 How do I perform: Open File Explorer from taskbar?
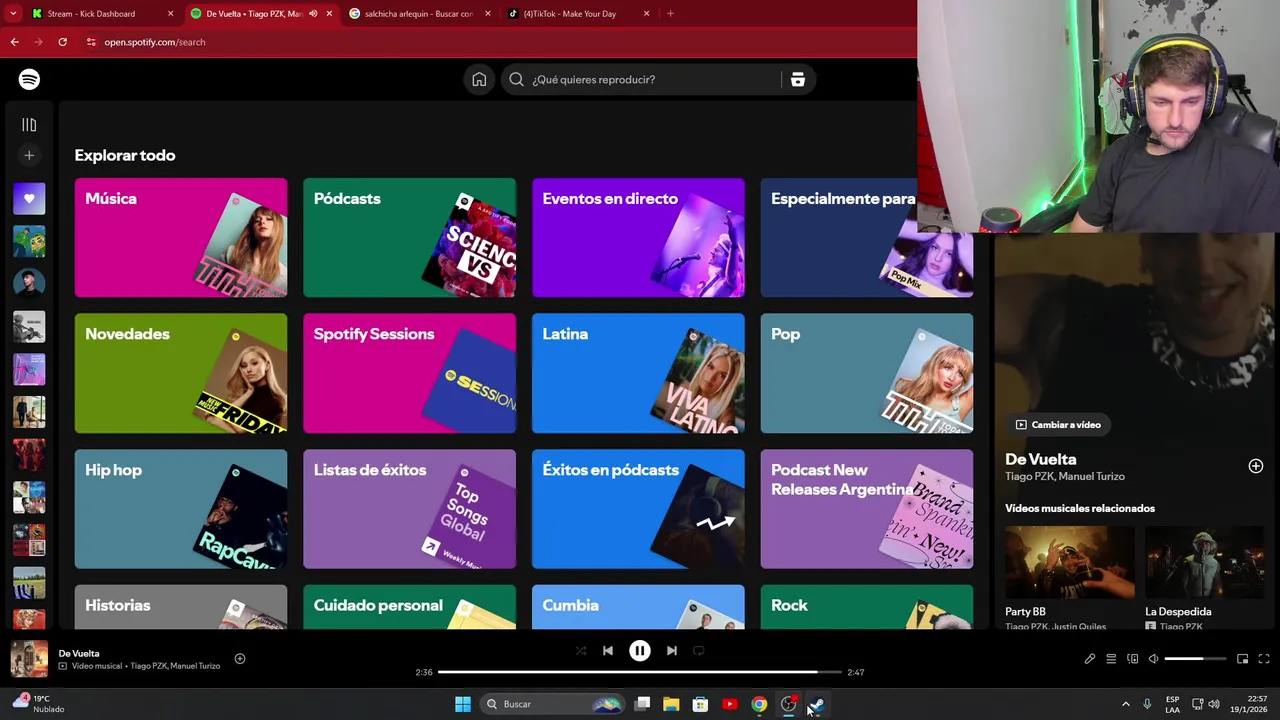pos(671,704)
